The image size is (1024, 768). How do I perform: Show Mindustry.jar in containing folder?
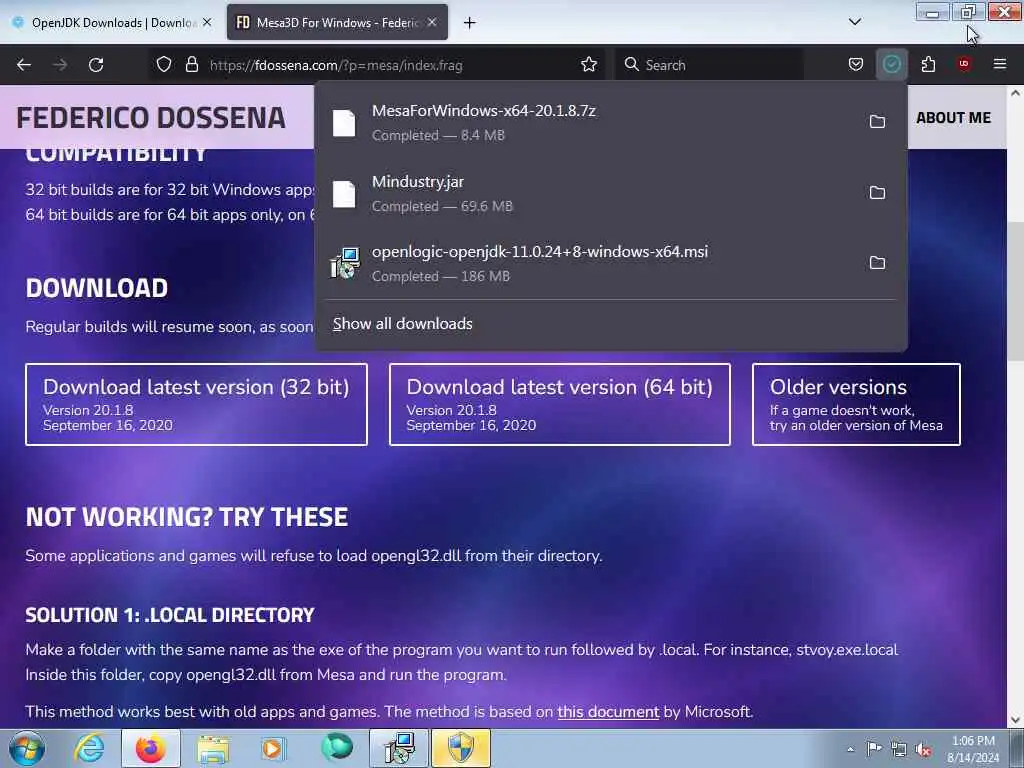pos(877,193)
